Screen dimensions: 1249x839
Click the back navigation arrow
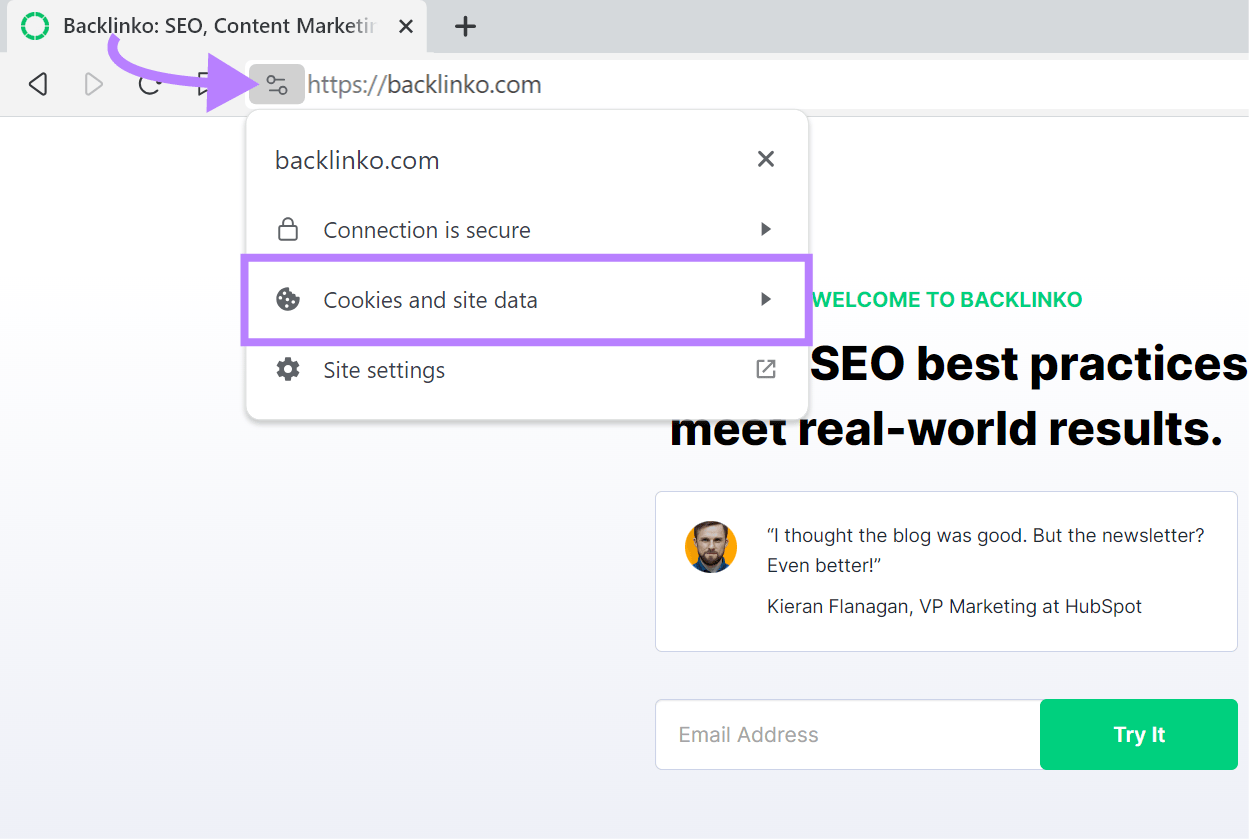pyautogui.click(x=38, y=84)
